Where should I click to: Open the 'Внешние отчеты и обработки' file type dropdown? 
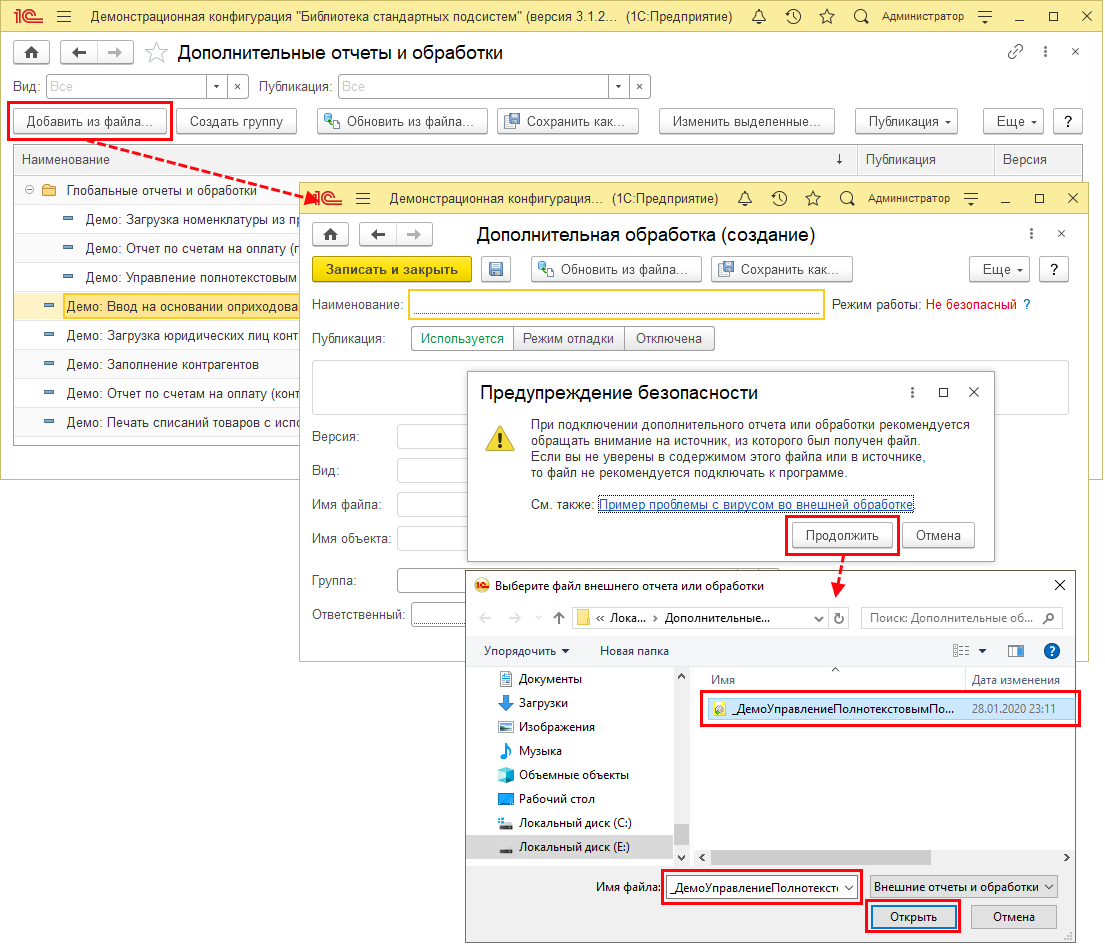click(963, 887)
